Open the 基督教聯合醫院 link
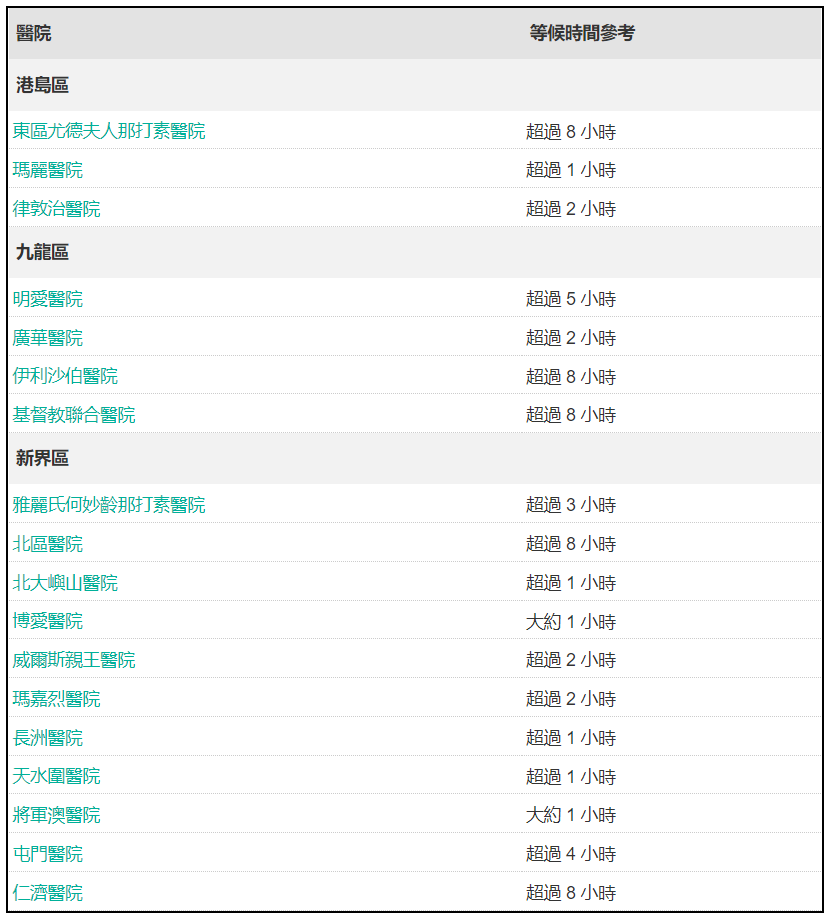This screenshot has height=917, width=831. (x=74, y=415)
